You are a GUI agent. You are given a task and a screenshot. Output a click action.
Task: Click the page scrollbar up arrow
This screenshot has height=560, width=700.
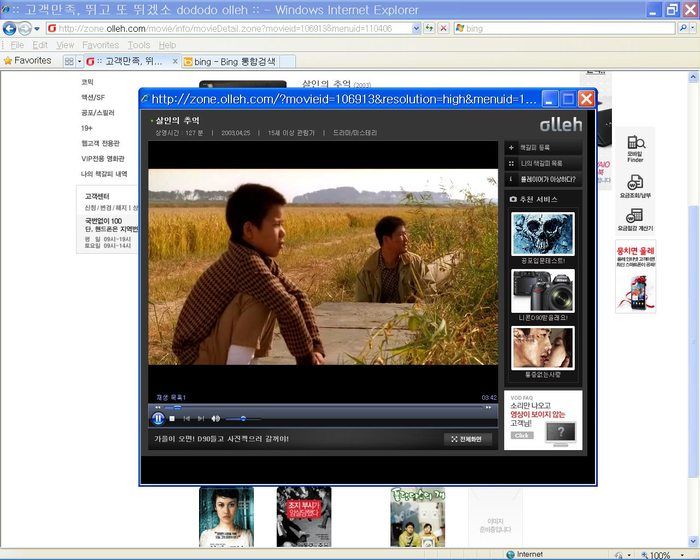[693, 77]
